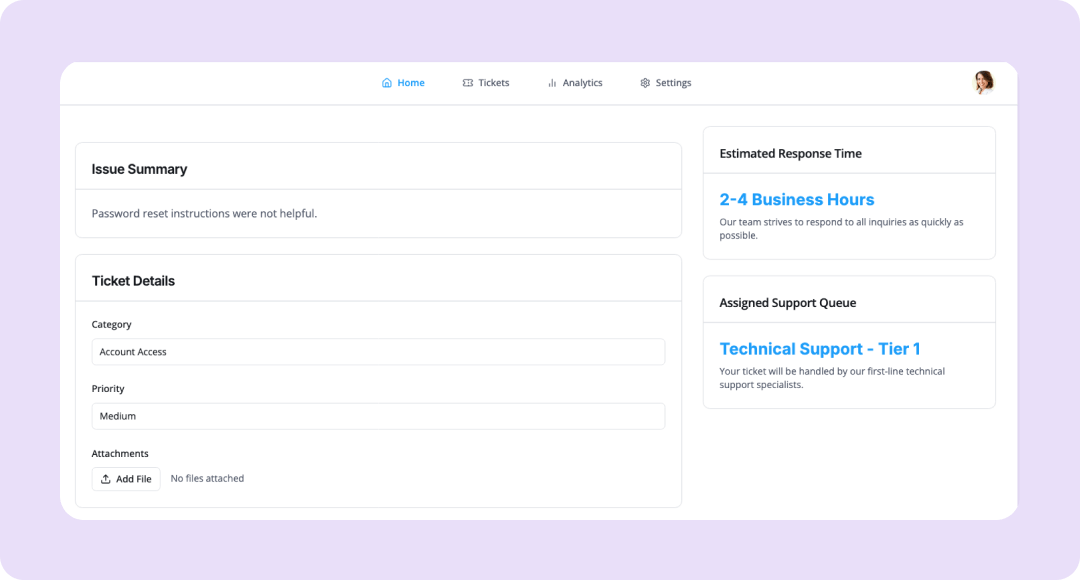Click the "Technical Support - Tier 1" text

[x=820, y=349]
